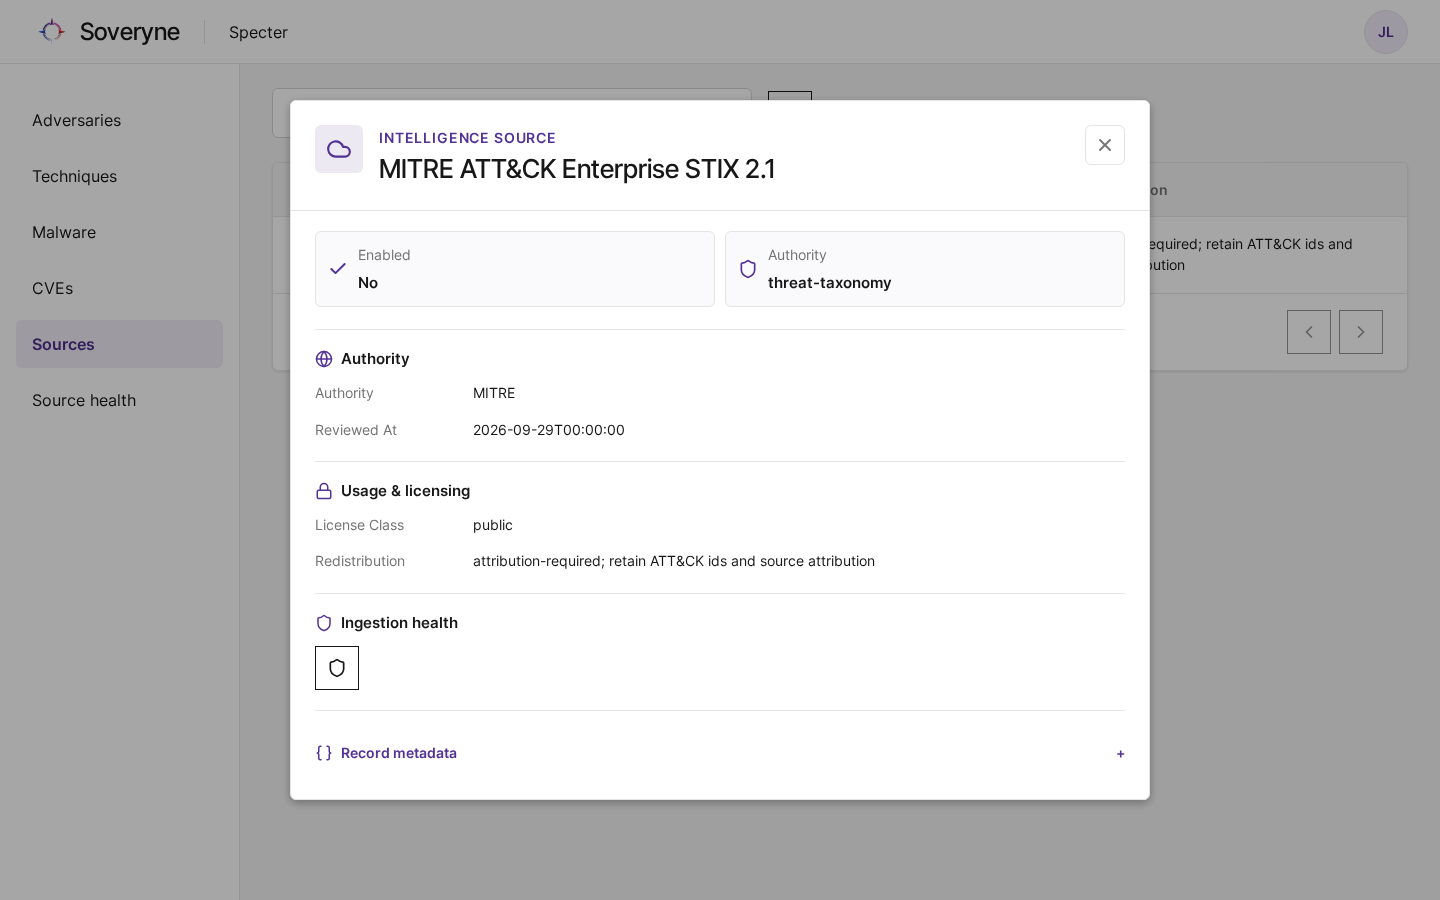Screen dimensions: 1440x900
Task: Open Adversaries in the sidebar
Action: pyautogui.click(x=119, y=120)
